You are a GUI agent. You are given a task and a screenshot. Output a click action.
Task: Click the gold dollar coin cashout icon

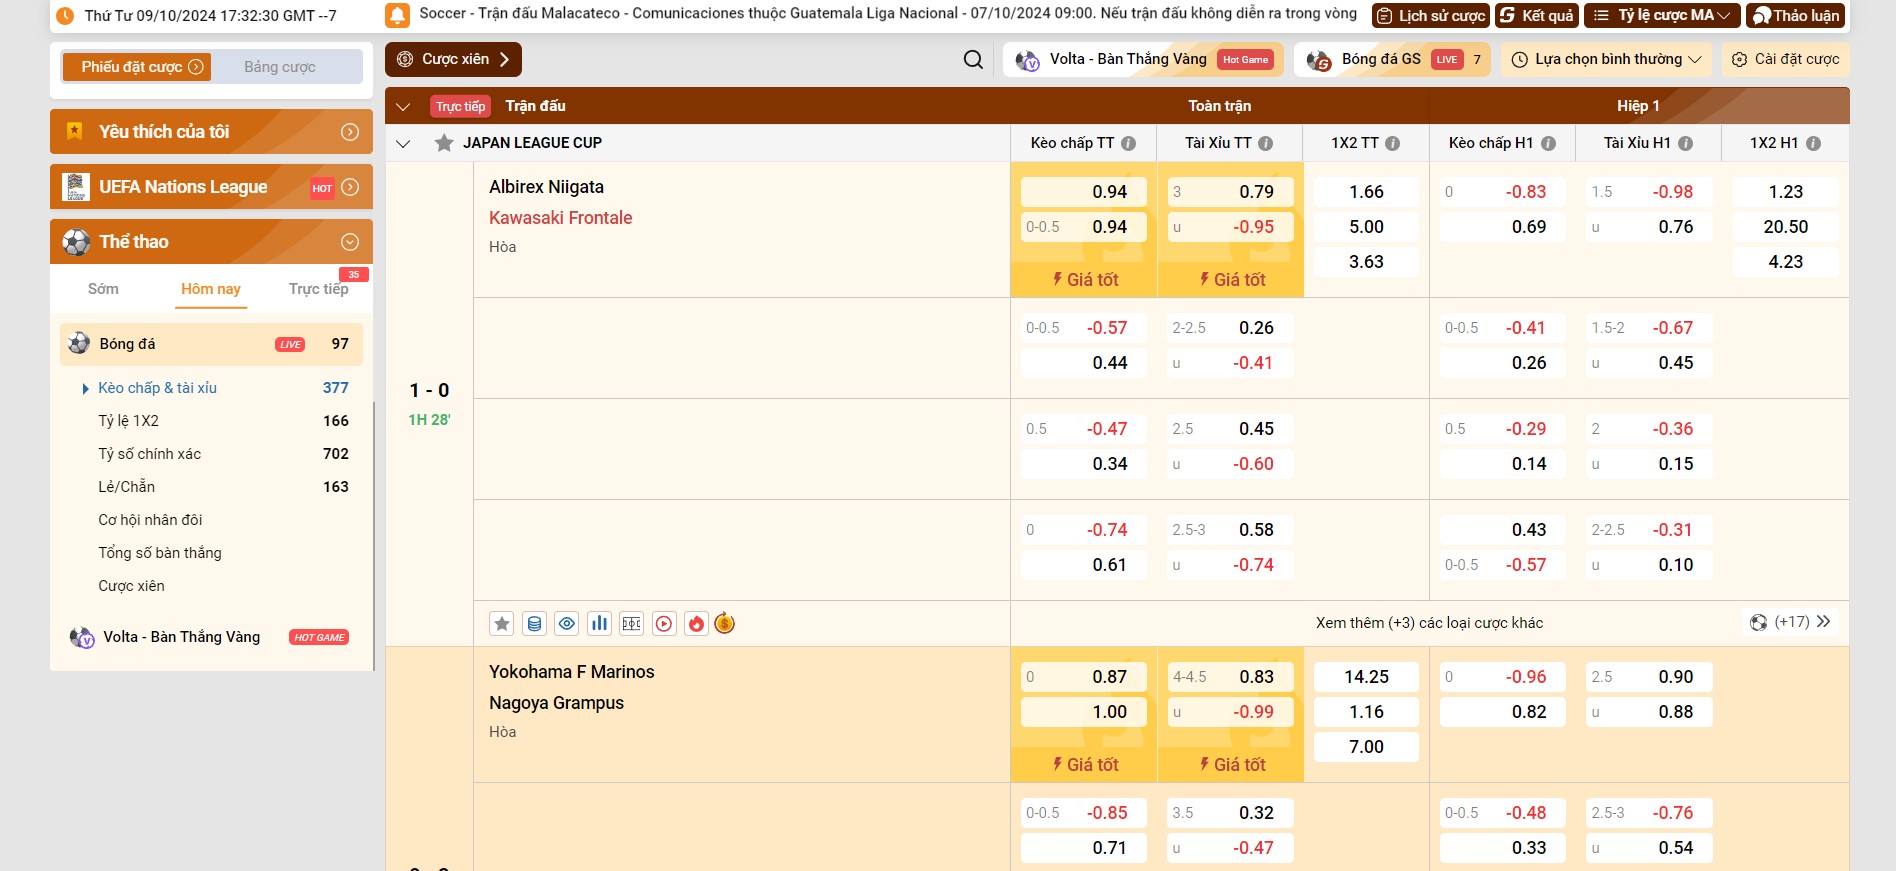pyautogui.click(x=725, y=624)
